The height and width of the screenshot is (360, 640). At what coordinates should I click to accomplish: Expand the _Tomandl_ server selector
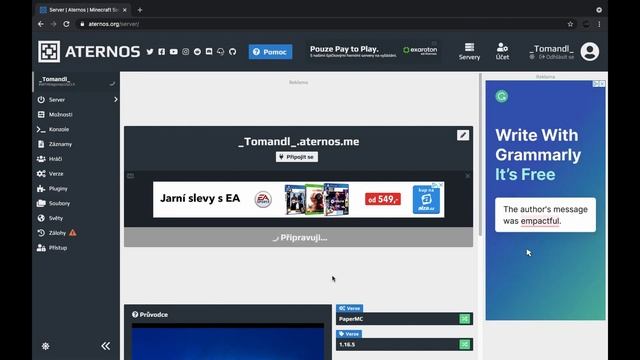(76, 81)
